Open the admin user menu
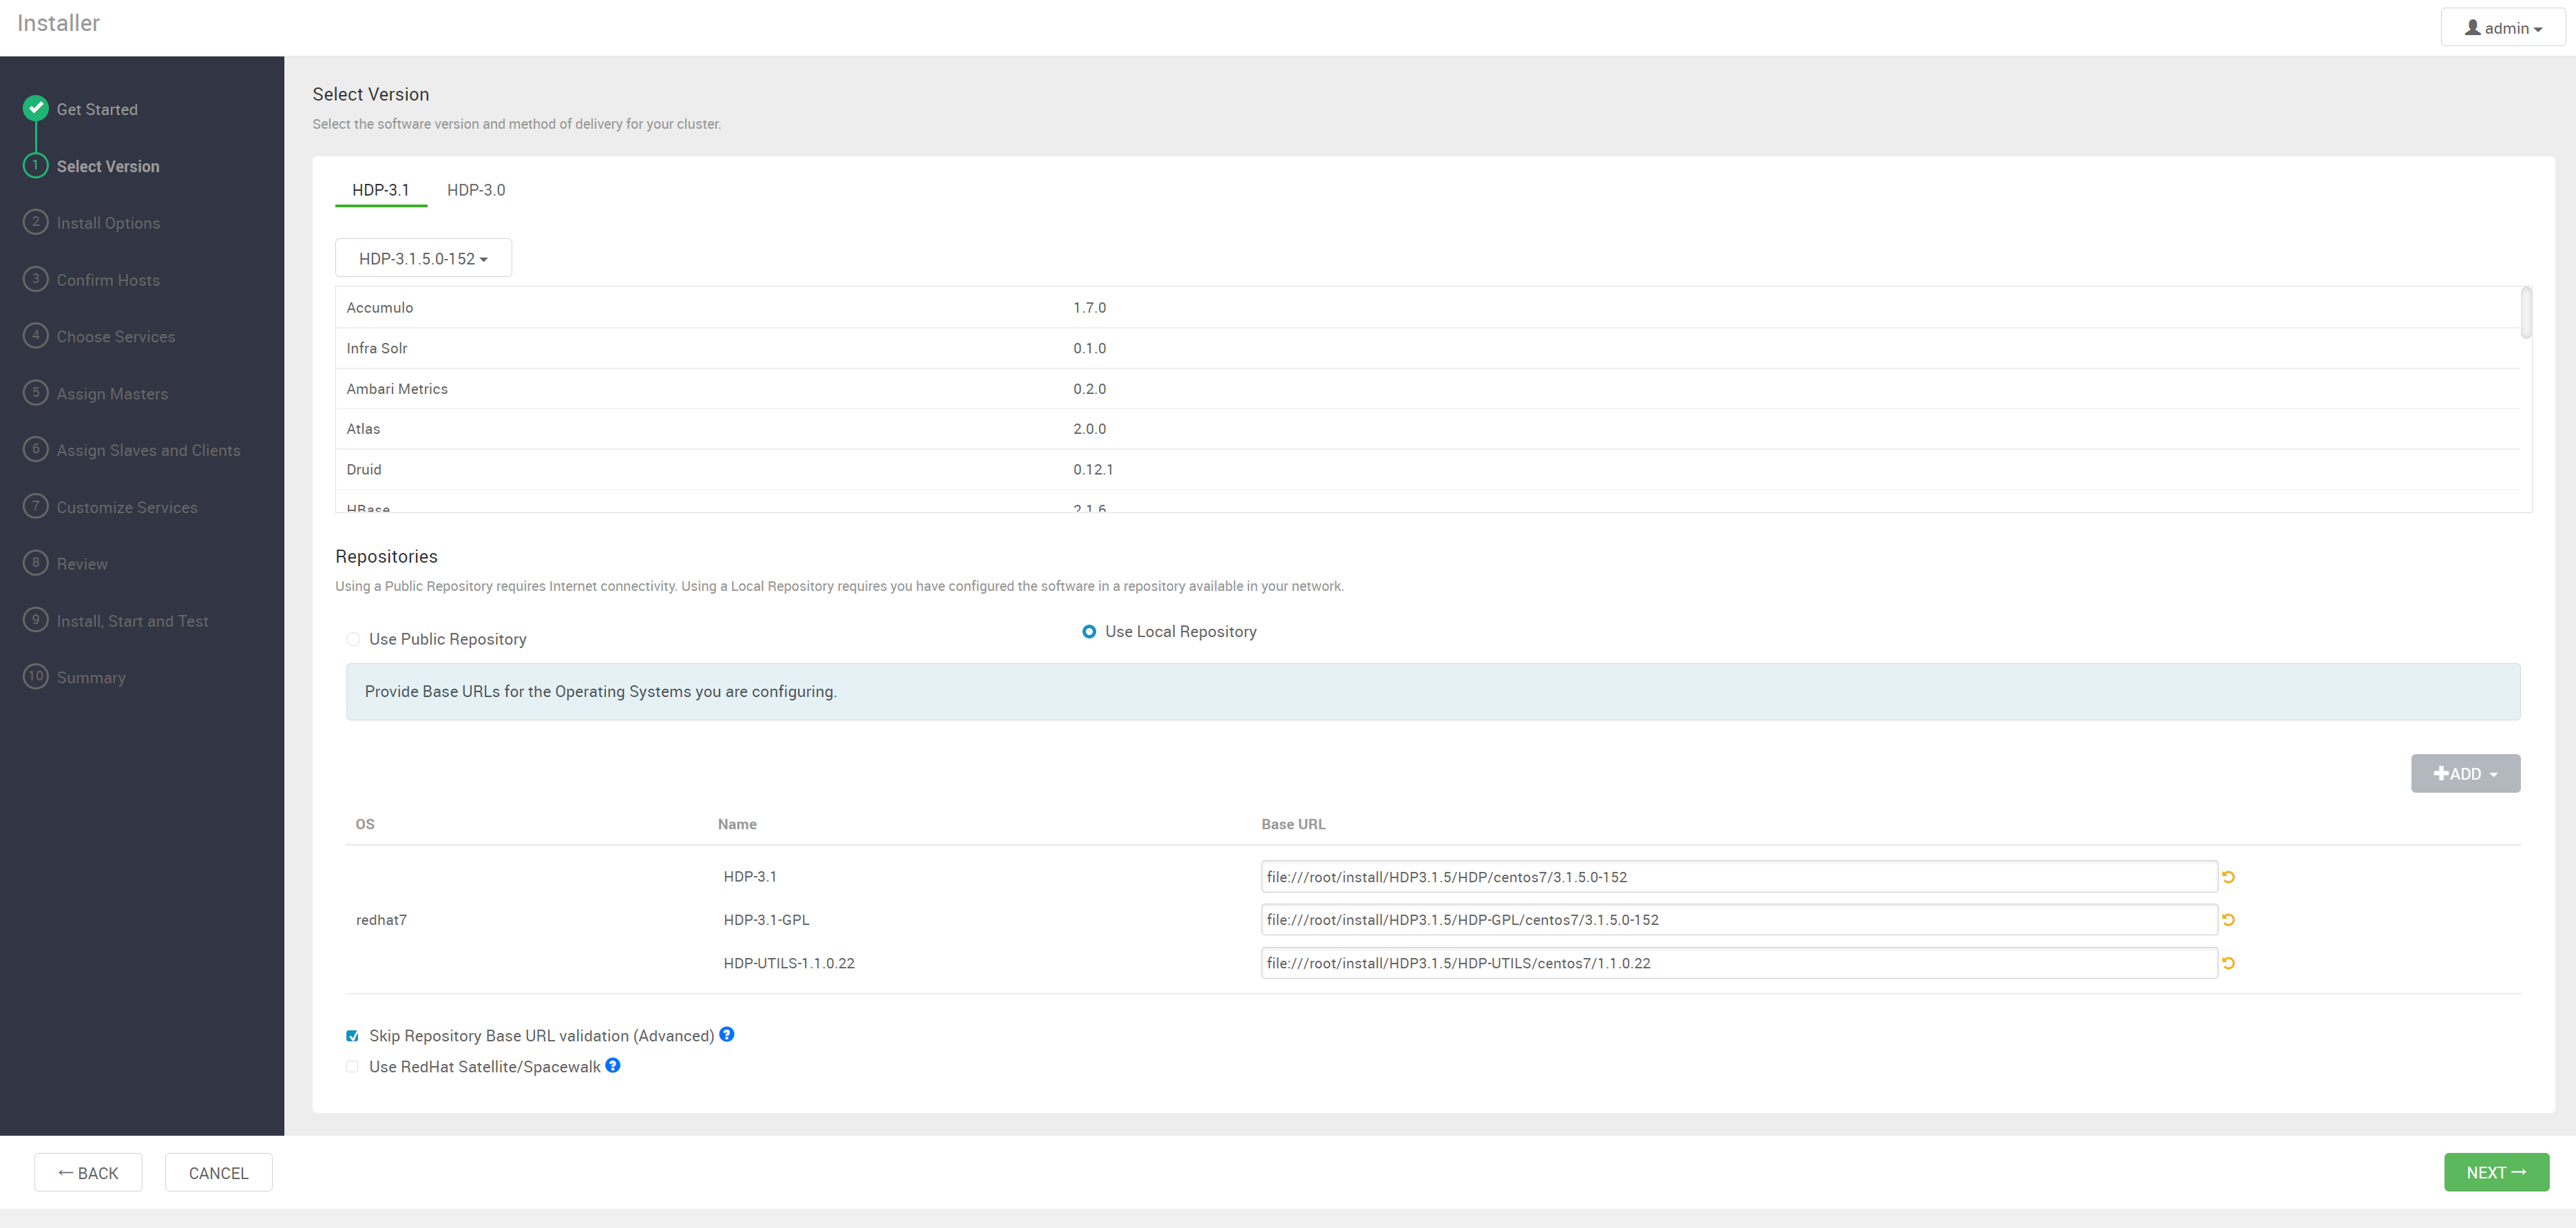Screen dimensions: 2576x1228 (x=2502, y=28)
